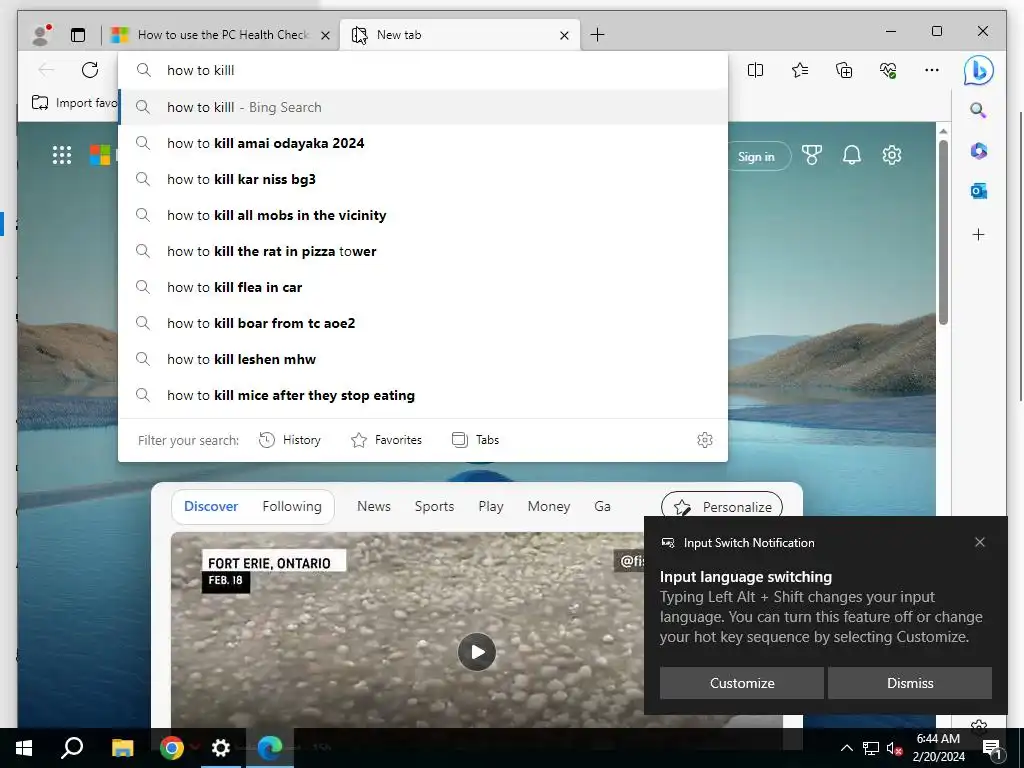Click the muted volume tray icon
The height and width of the screenshot is (768, 1024).
(x=895, y=748)
